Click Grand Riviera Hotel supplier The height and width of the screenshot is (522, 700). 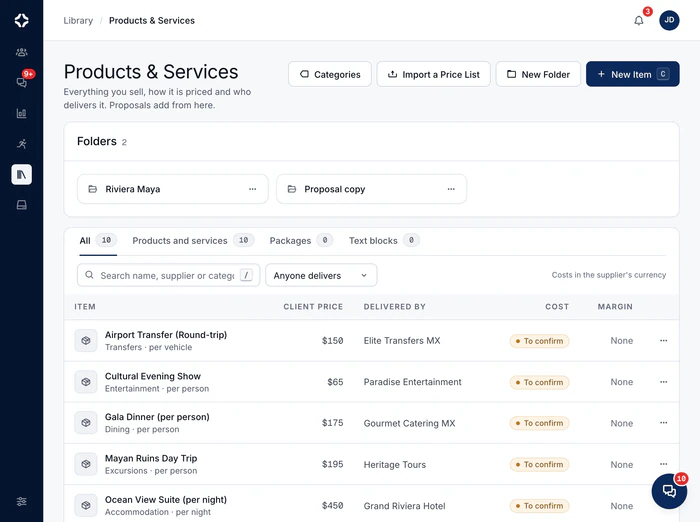(x=404, y=506)
